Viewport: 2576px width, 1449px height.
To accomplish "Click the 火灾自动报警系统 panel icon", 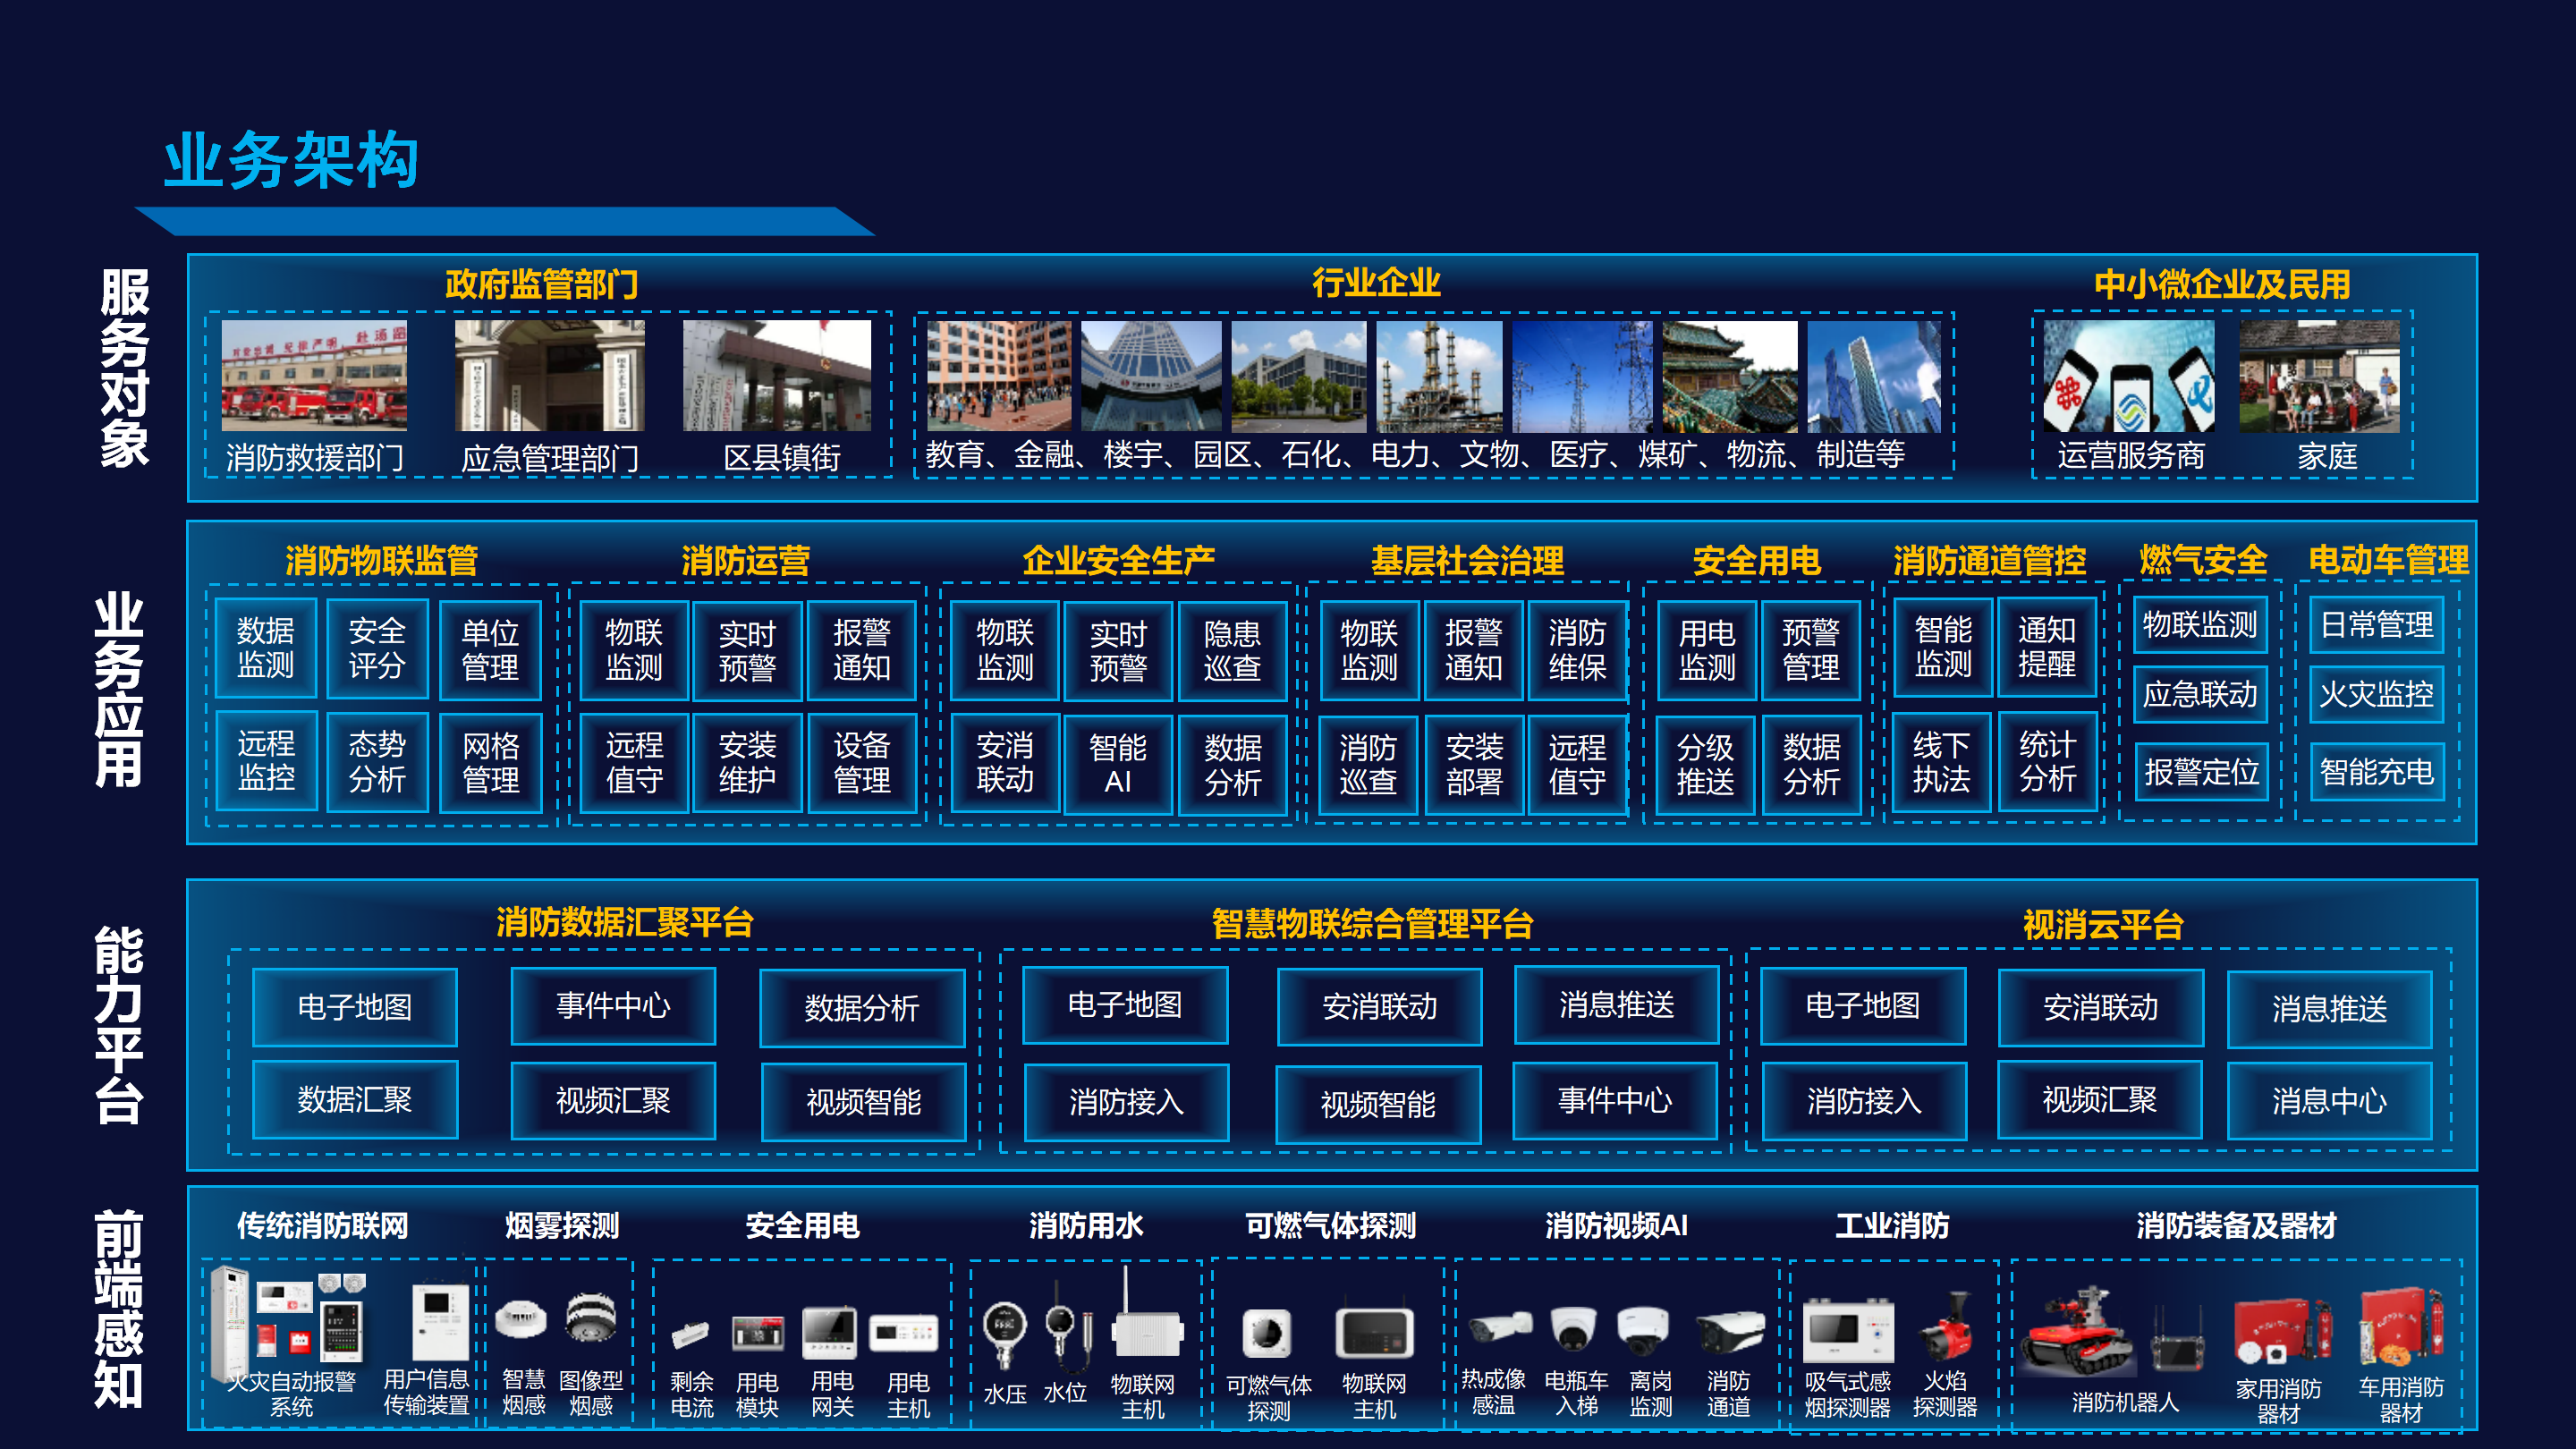I will click(x=278, y=1320).
